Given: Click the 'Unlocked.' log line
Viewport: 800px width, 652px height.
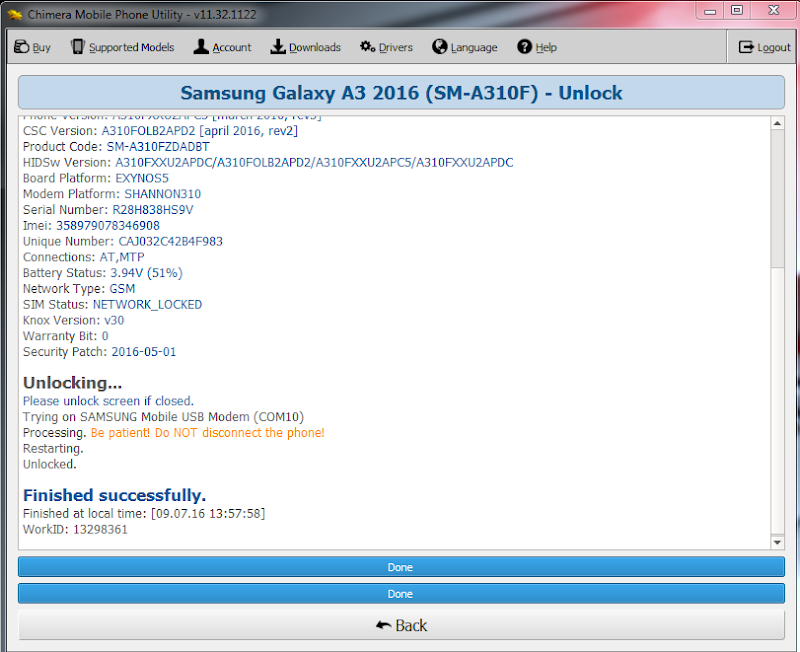Looking at the screenshot, I should coord(49,464).
